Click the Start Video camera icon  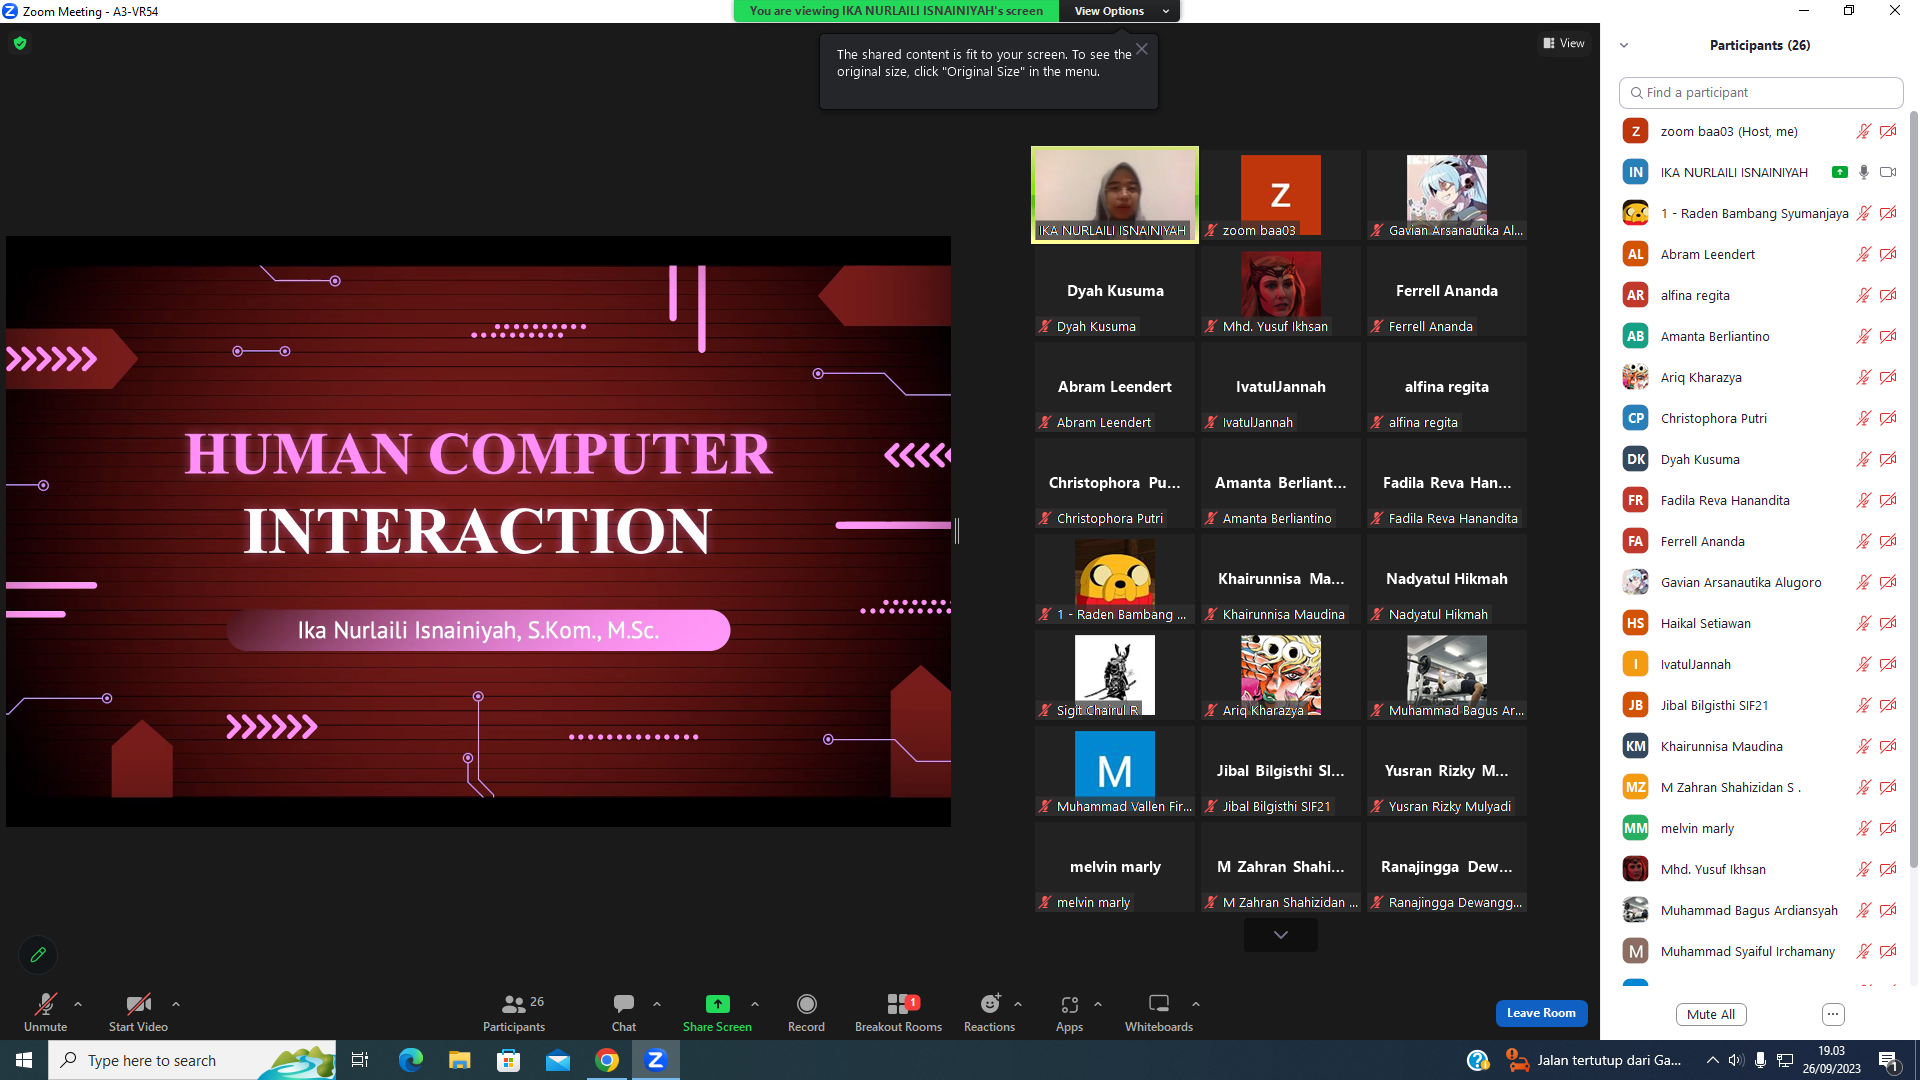[x=138, y=1004]
